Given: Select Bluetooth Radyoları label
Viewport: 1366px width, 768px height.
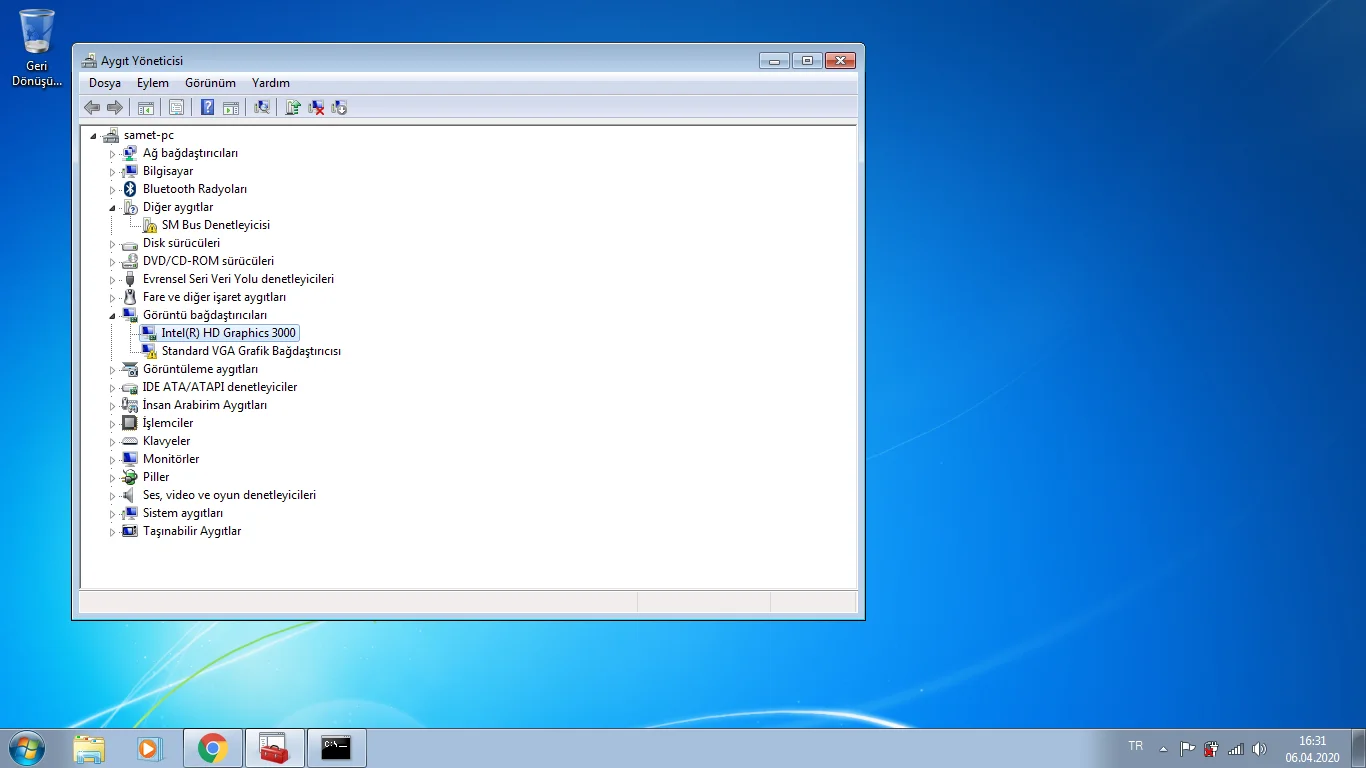Looking at the screenshot, I should pyautogui.click(x=195, y=189).
